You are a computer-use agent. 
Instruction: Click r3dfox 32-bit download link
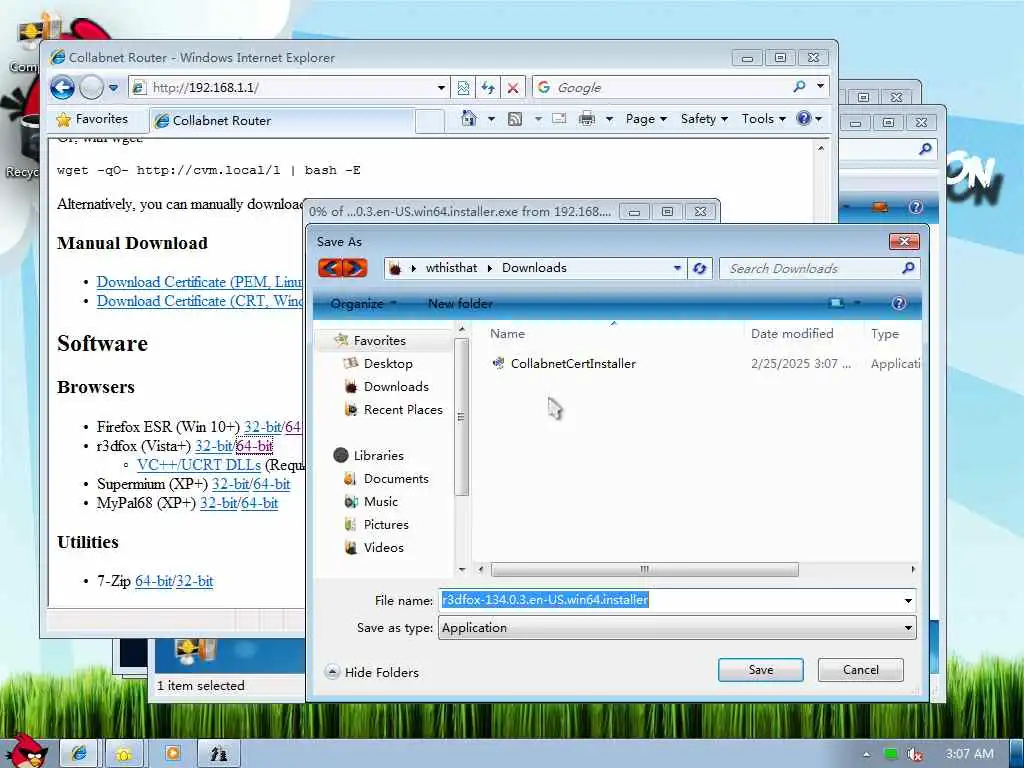214,446
